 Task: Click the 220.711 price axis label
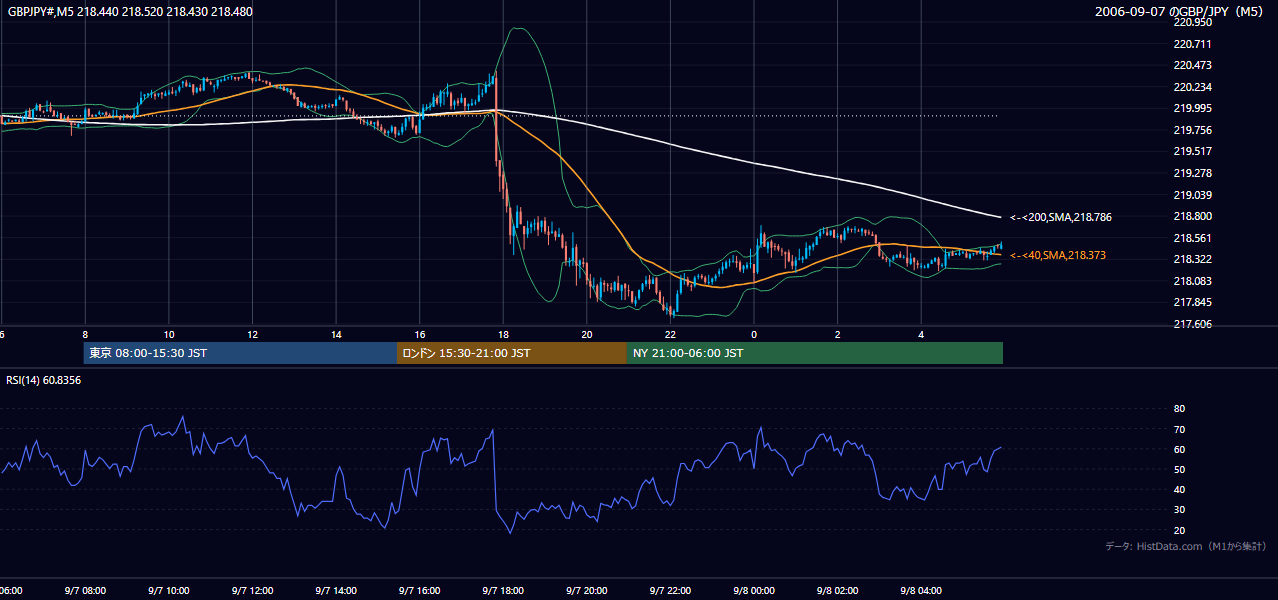(x=1192, y=44)
